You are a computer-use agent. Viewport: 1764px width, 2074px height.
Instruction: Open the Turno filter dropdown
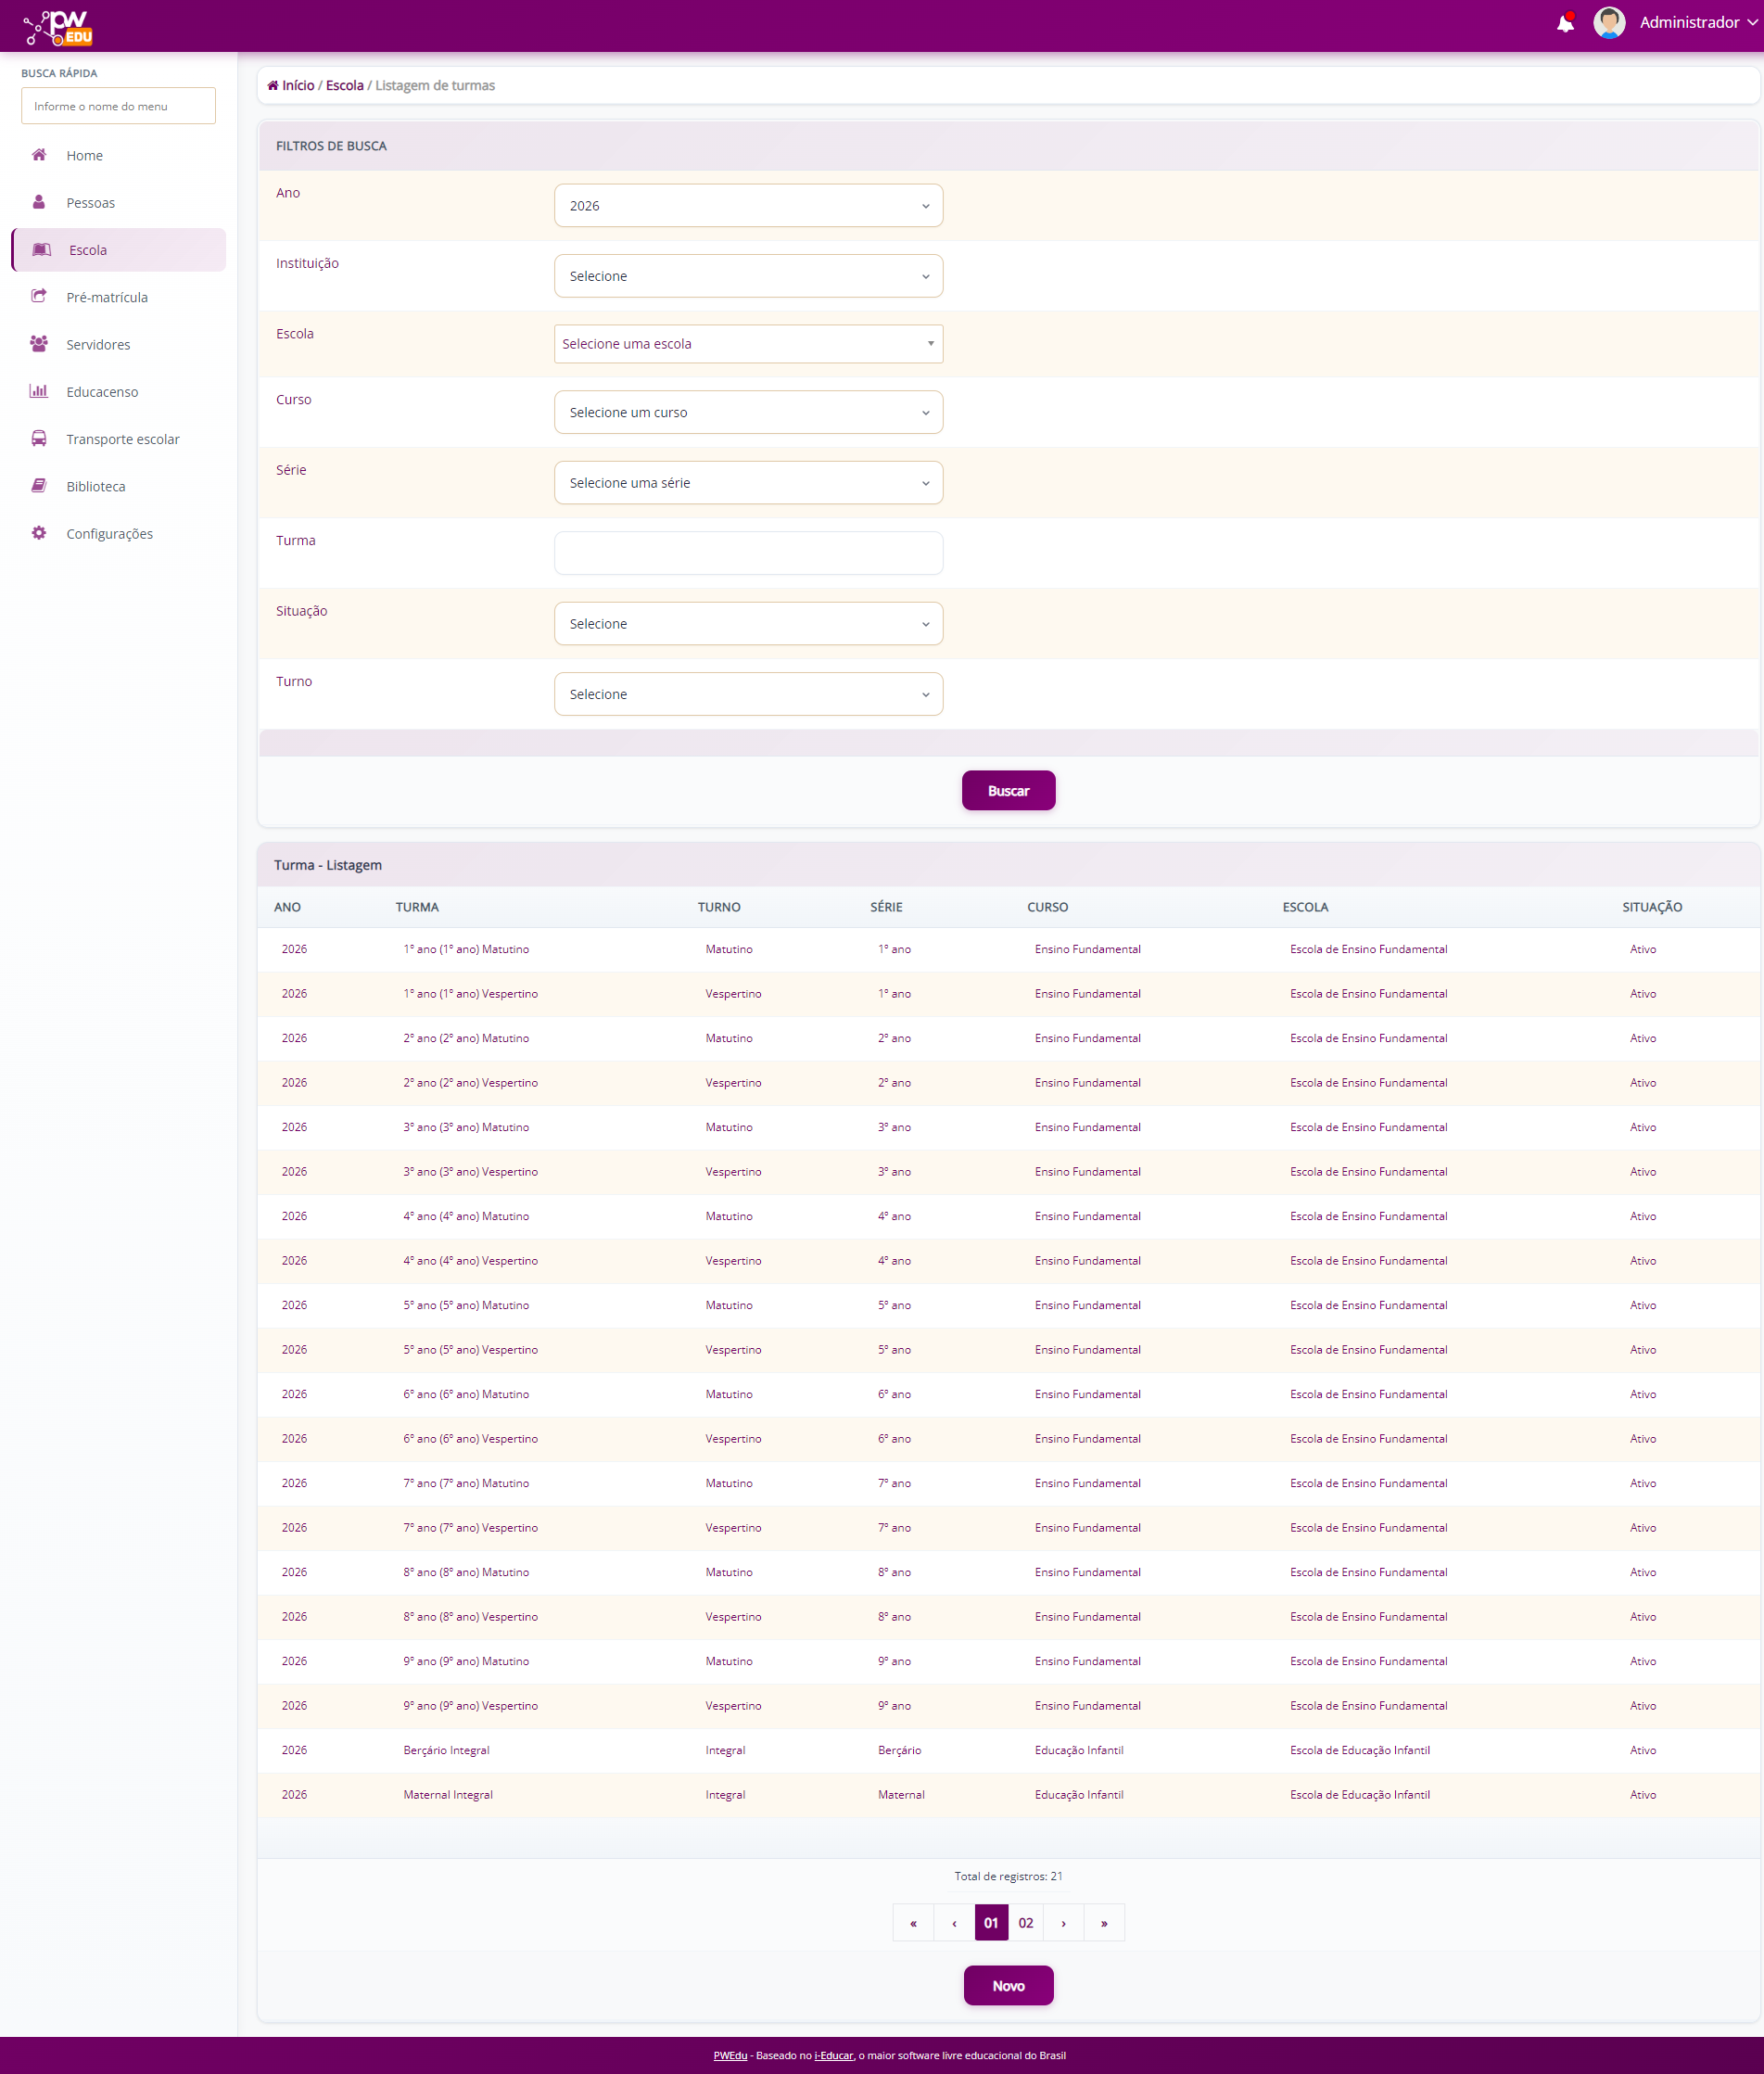click(x=747, y=694)
